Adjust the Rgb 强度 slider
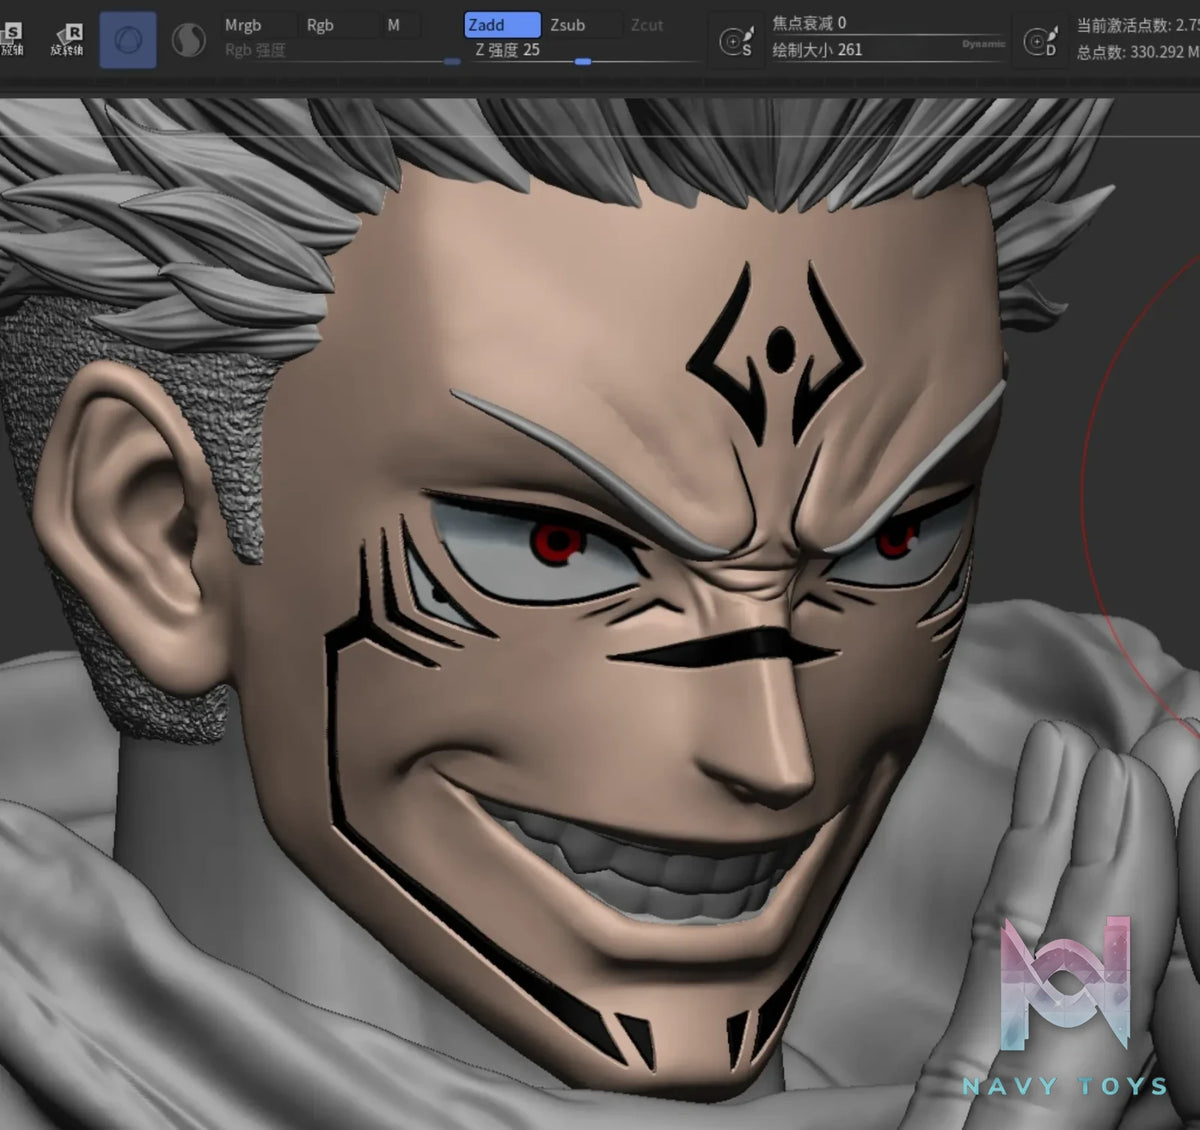This screenshot has height=1130, width=1200. coord(341,51)
